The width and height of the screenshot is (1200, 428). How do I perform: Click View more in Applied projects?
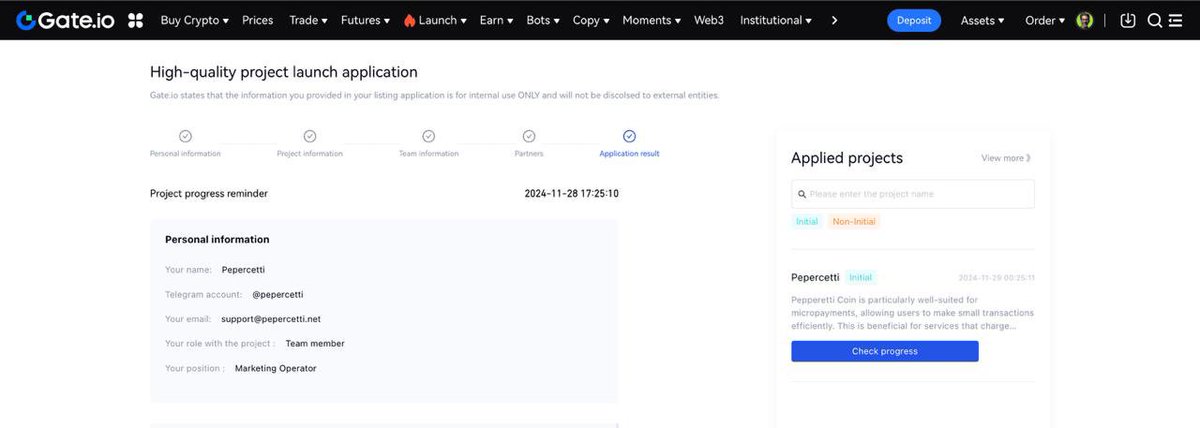[x=1006, y=158]
